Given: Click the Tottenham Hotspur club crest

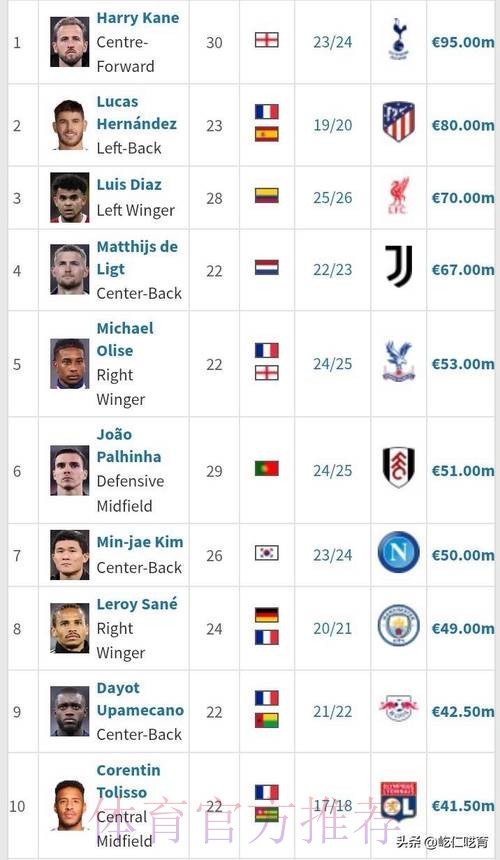Looking at the screenshot, I should [399, 39].
